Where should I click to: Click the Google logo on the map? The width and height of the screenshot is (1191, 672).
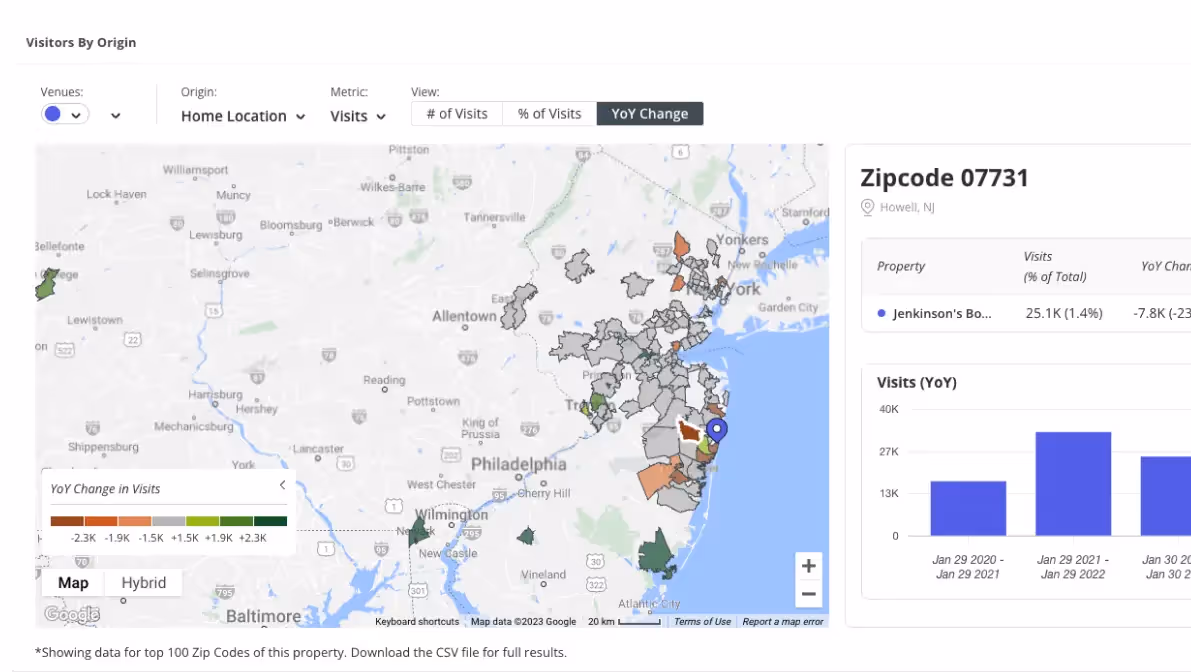[72, 614]
